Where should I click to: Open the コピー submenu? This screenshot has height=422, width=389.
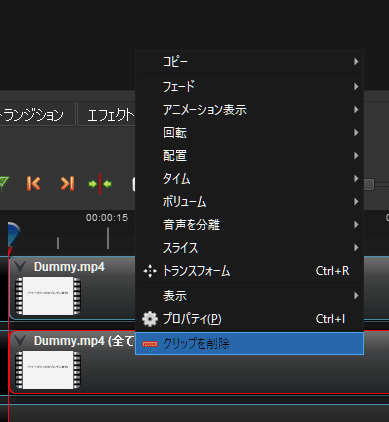pos(249,62)
